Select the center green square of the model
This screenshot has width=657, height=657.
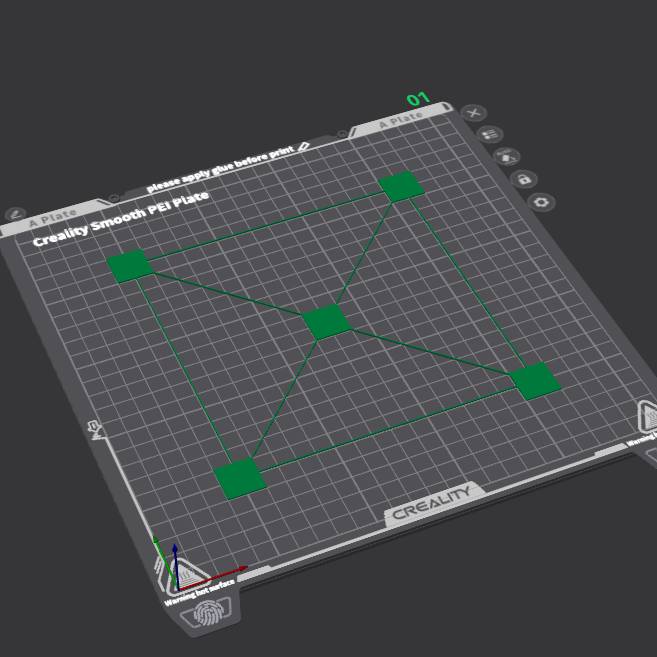pyautogui.click(x=327, y=322)
